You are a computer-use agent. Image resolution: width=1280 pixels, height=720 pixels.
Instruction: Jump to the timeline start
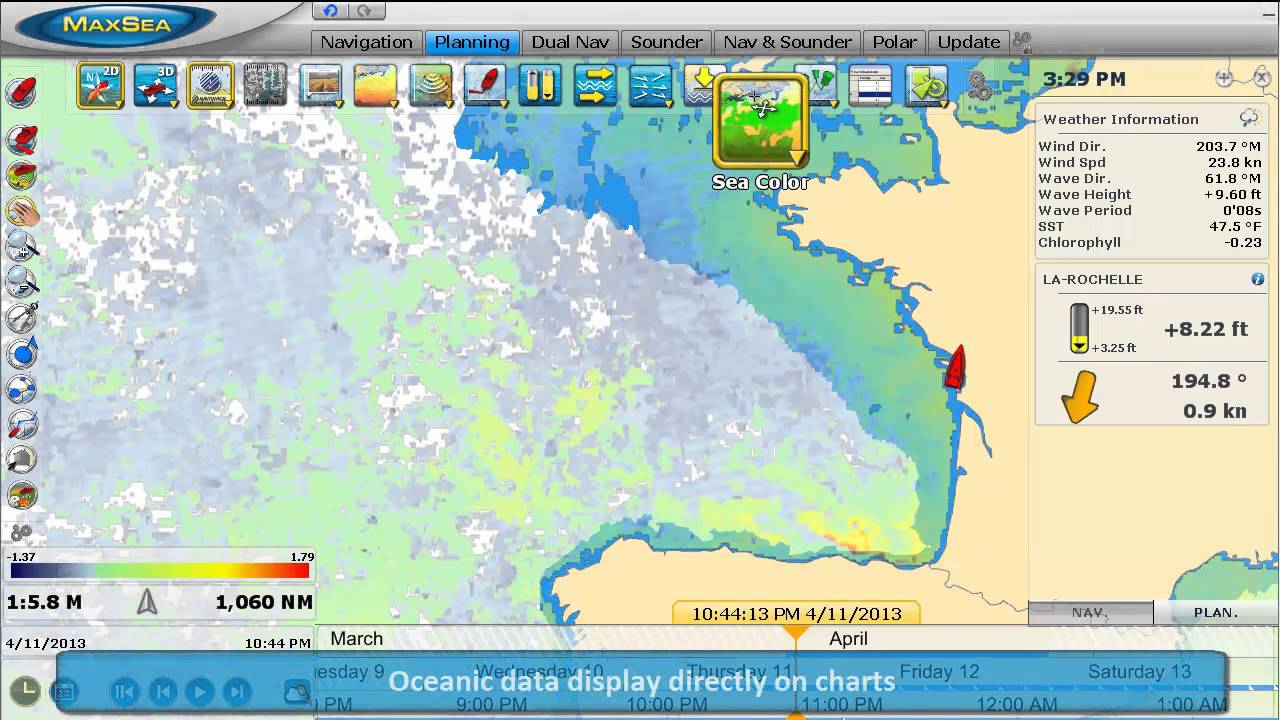[x=124, y=691]
